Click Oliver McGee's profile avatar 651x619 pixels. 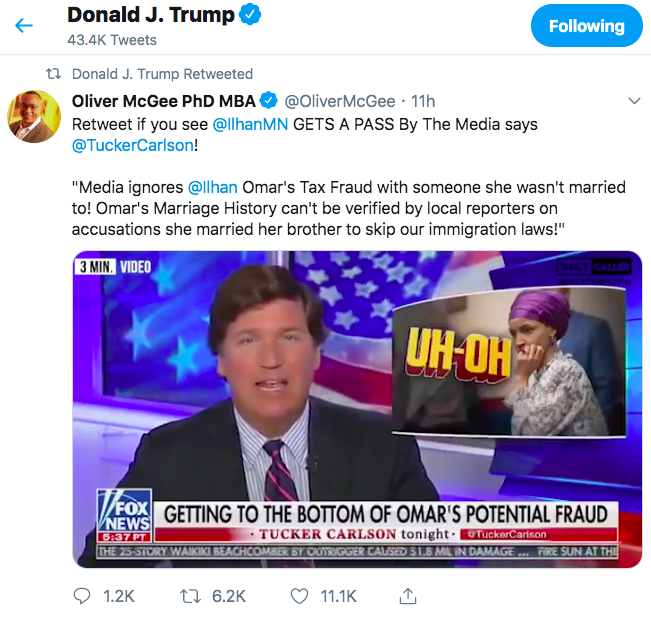(34, 117)
